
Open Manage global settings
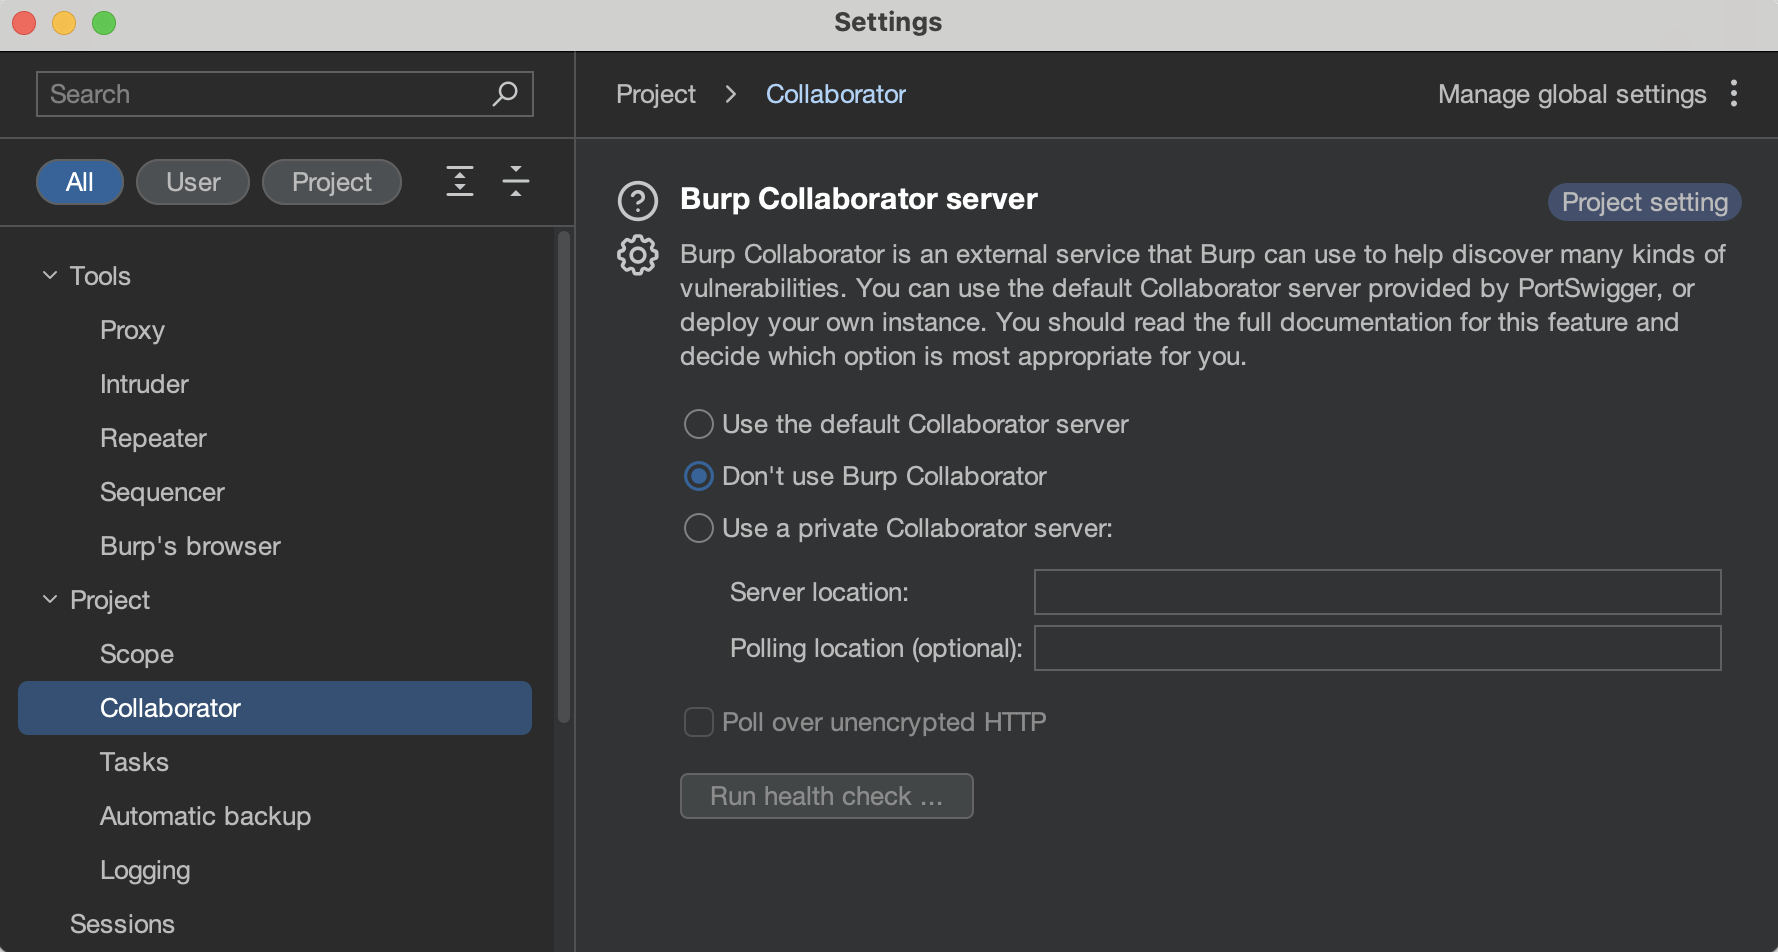click(x=1571, y=94)
